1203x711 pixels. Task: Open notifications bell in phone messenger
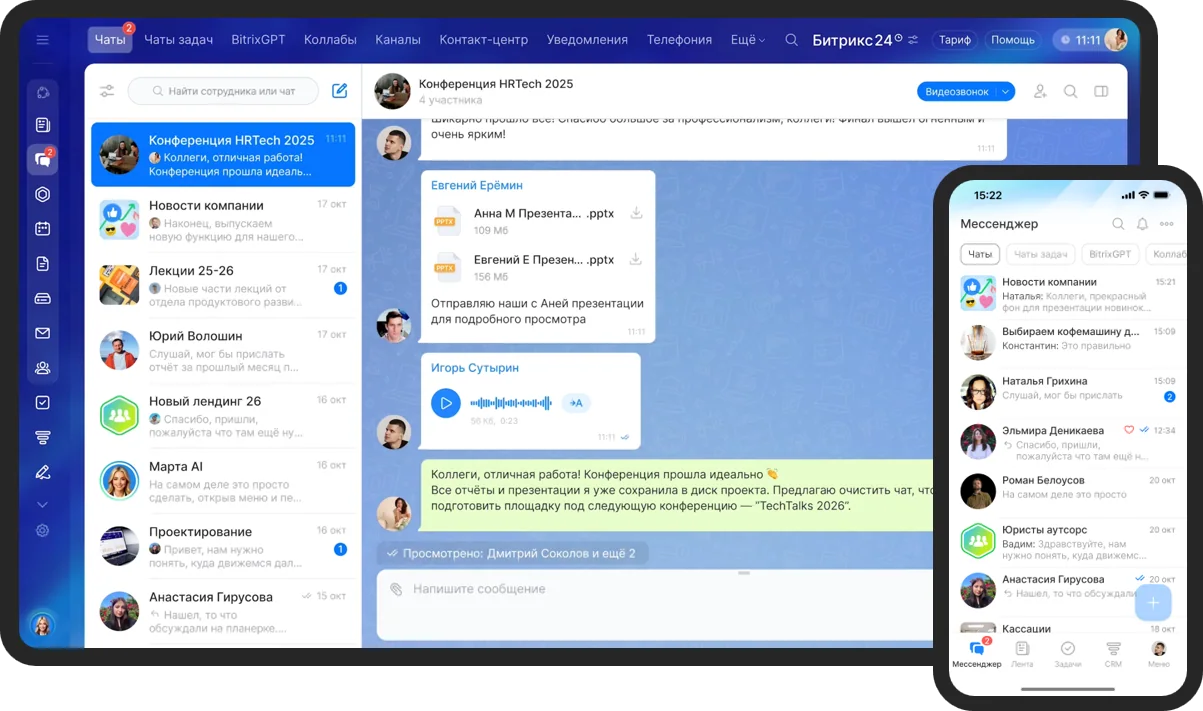tap(1142, 224)
